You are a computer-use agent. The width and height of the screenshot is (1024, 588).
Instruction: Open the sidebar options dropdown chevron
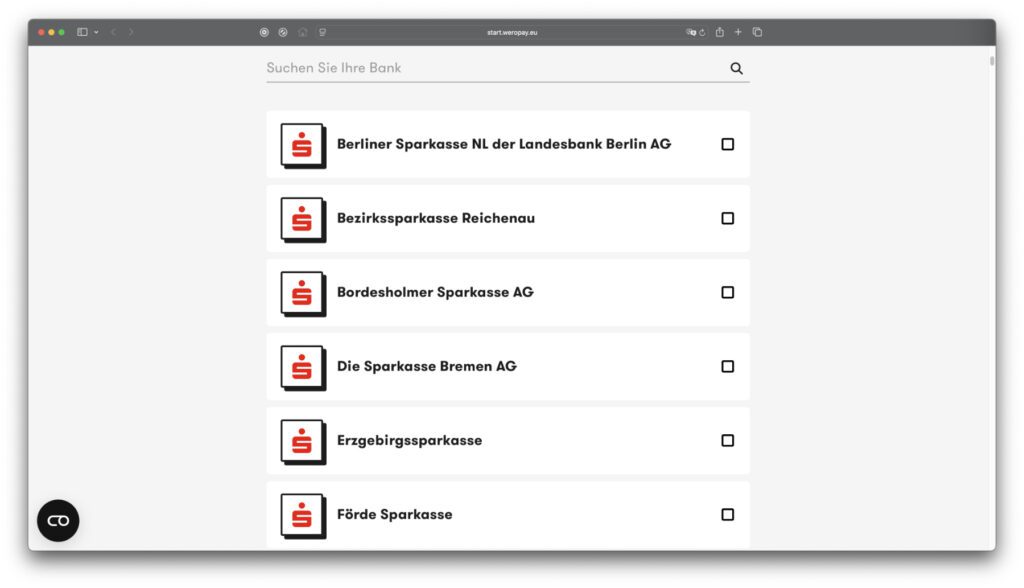[x=96, y=31]
